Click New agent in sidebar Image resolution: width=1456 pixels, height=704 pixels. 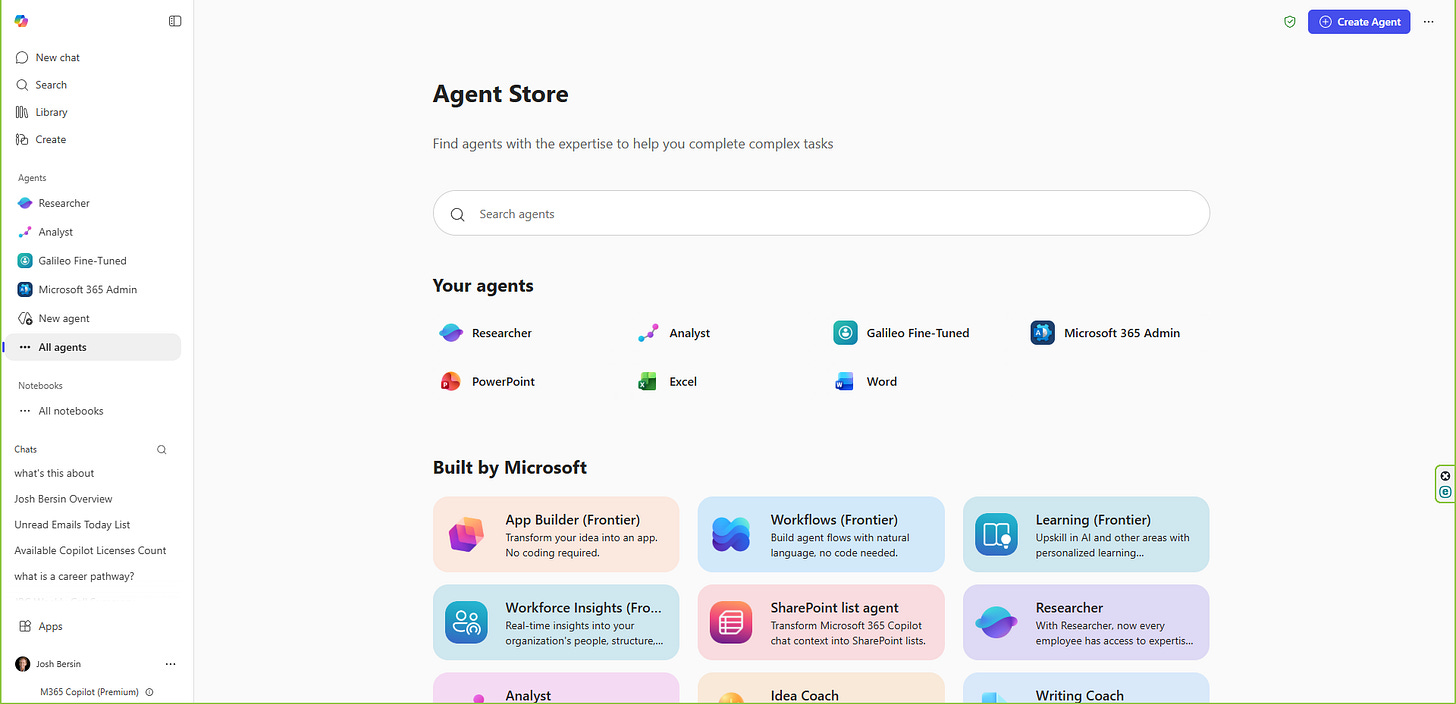coord(54,318)
